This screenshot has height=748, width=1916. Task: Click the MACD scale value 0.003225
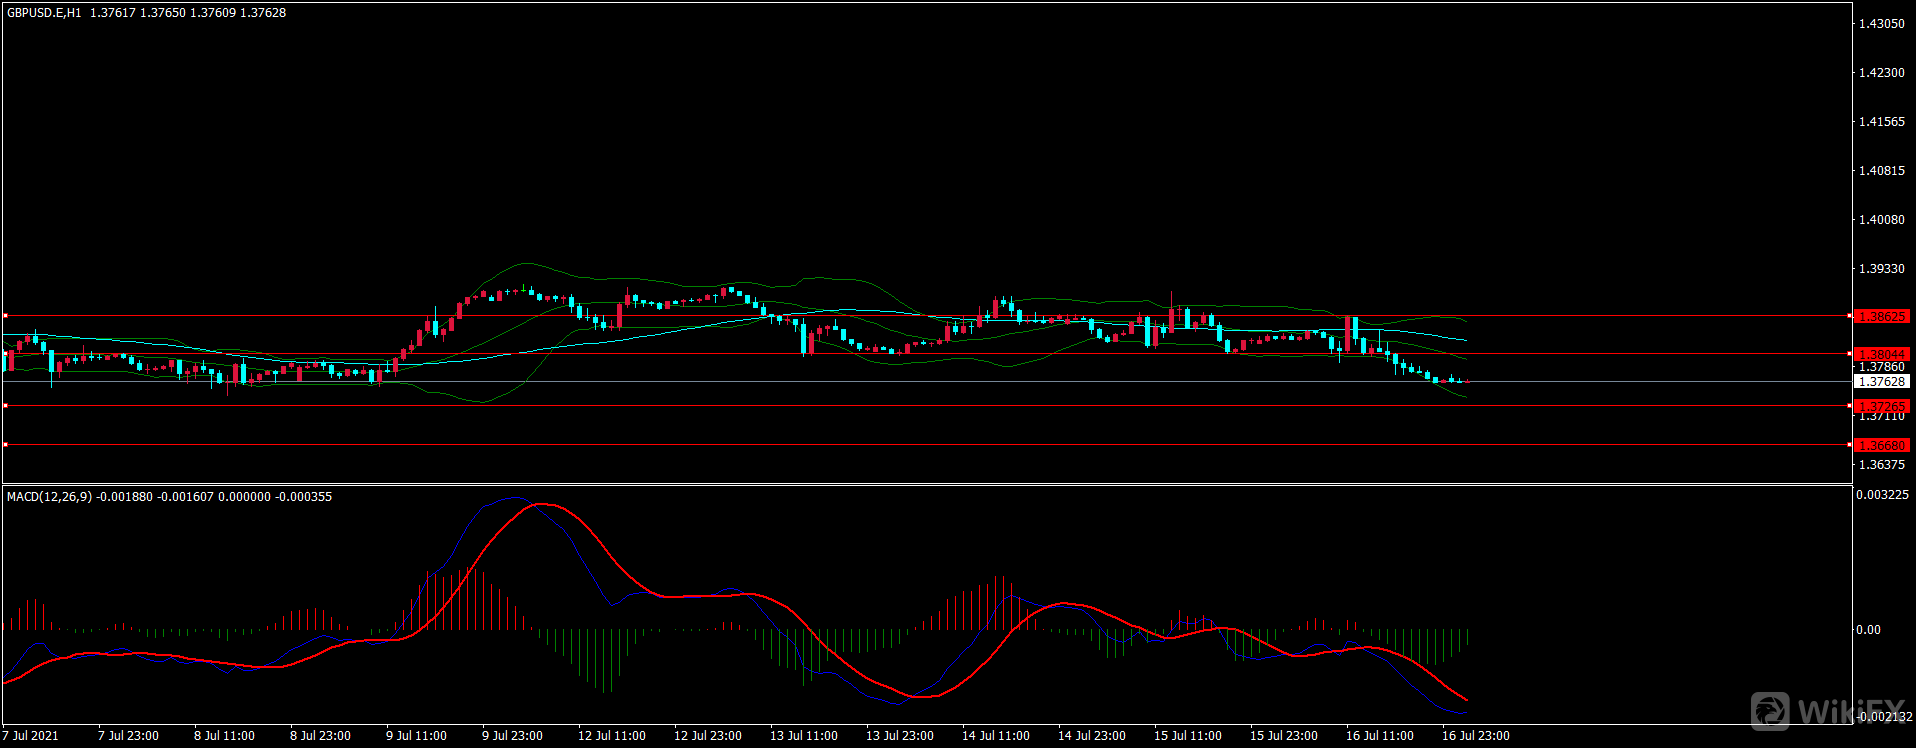(1881, 495)
